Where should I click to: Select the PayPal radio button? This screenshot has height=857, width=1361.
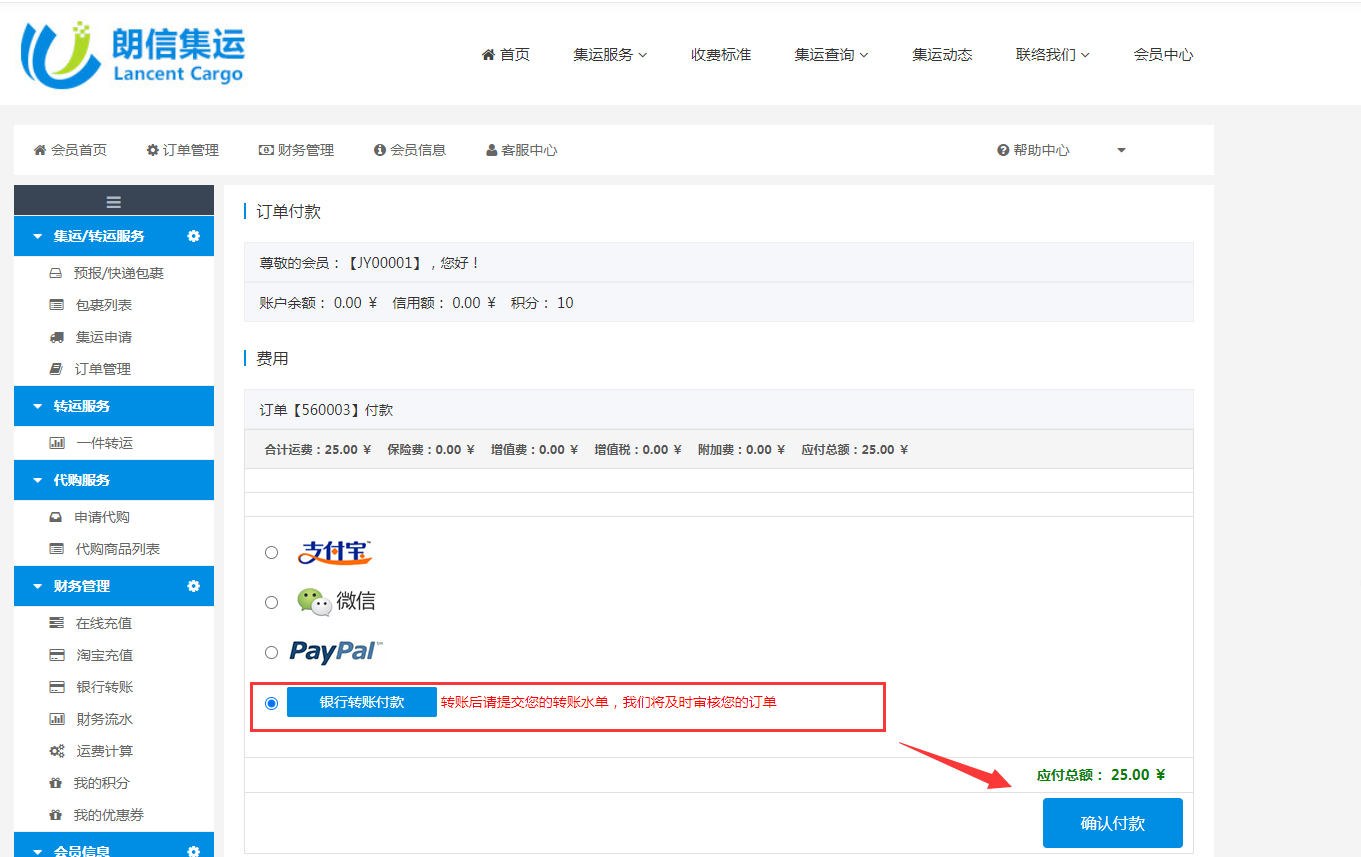pos(271,652)
